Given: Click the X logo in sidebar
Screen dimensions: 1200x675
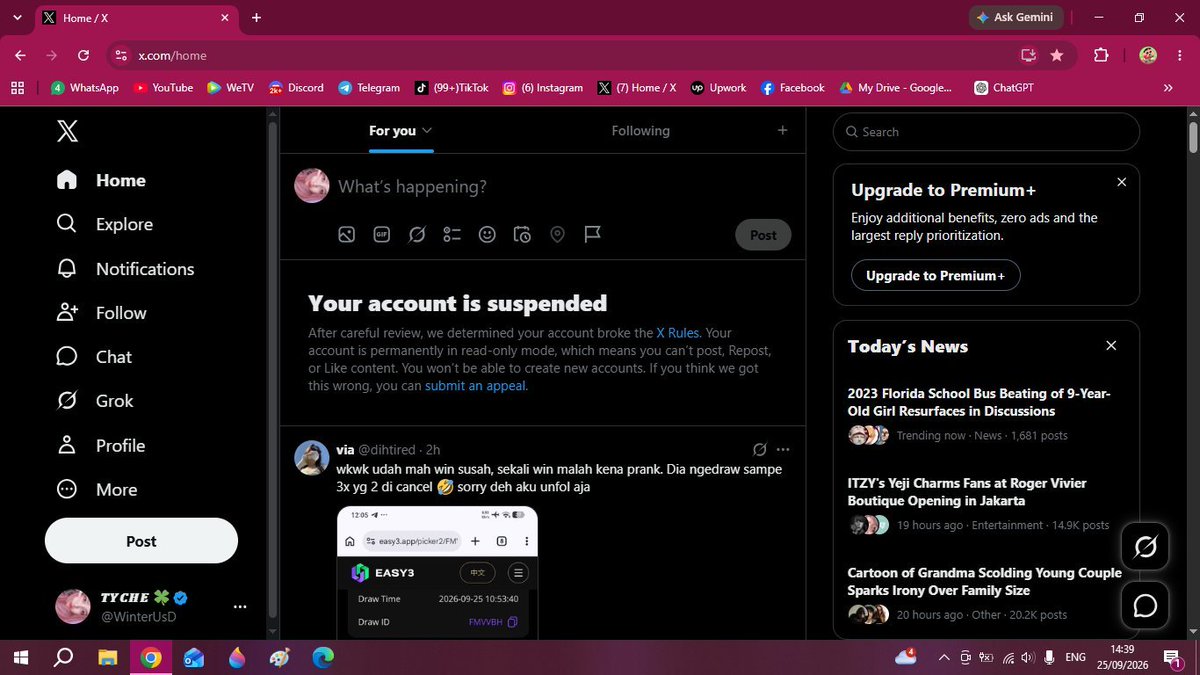Looking at the screenshot, I should pos(67,131).
